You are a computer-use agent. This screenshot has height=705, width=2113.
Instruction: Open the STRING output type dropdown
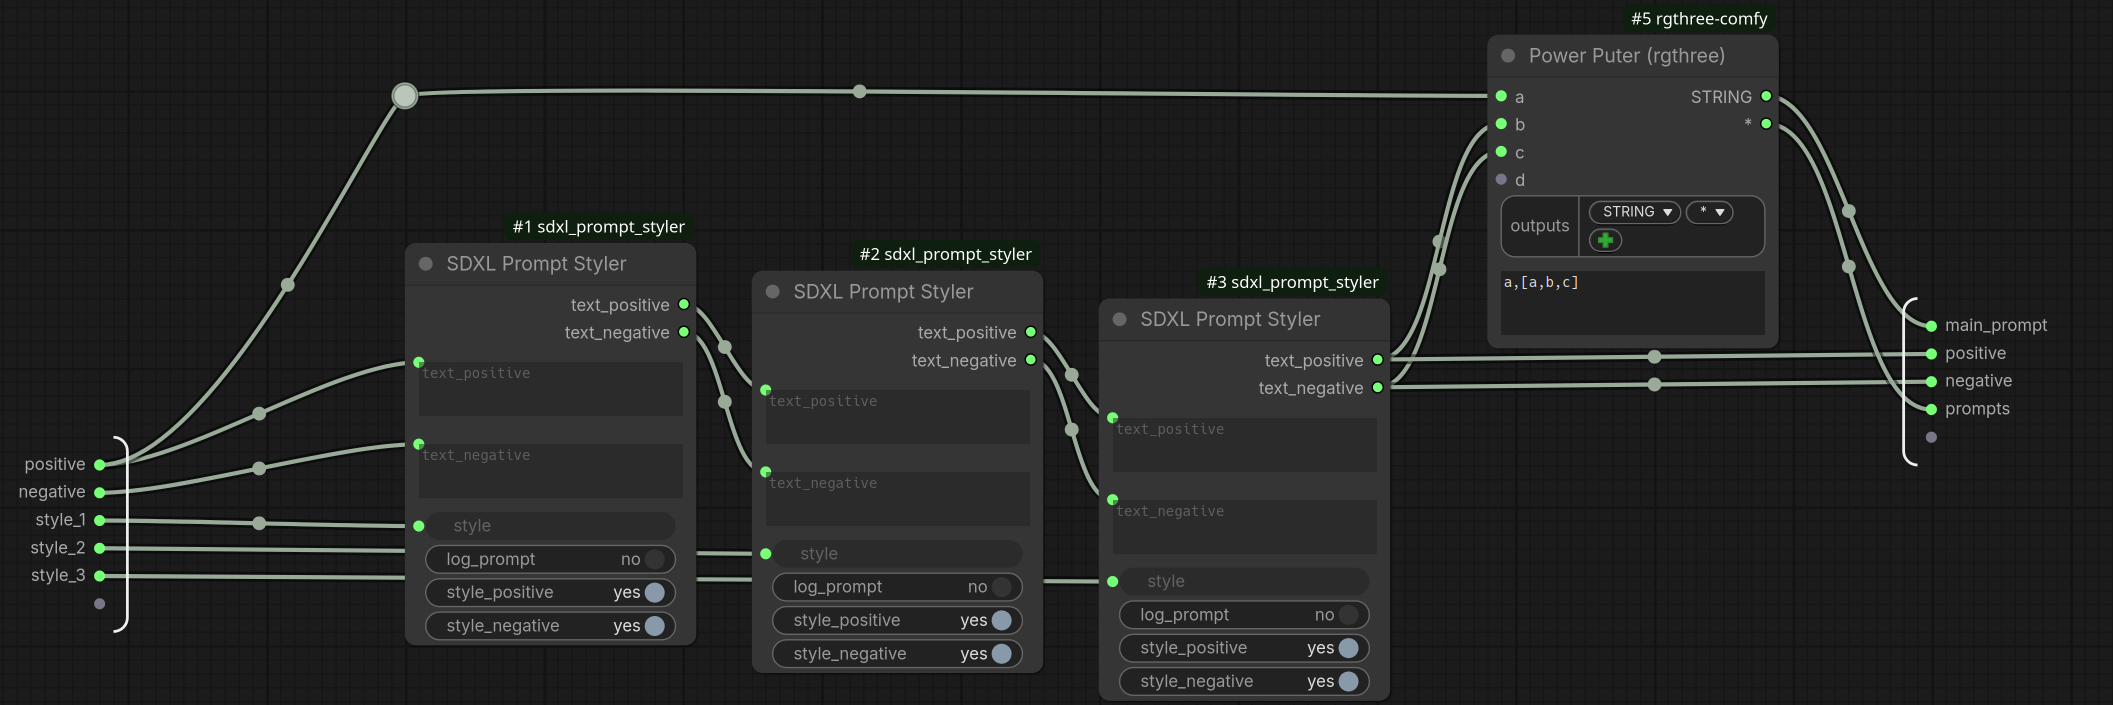[x=1635, y=212]
